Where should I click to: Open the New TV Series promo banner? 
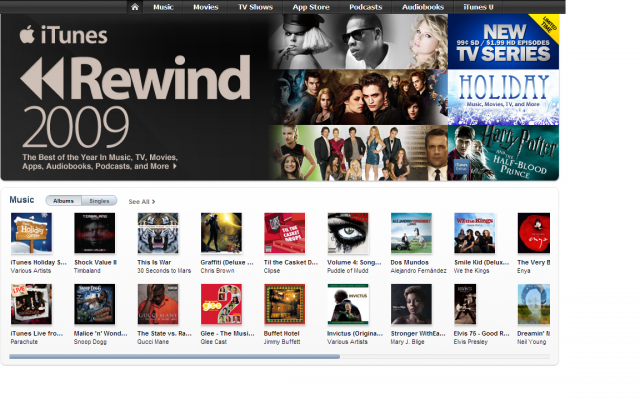(503, 42)
